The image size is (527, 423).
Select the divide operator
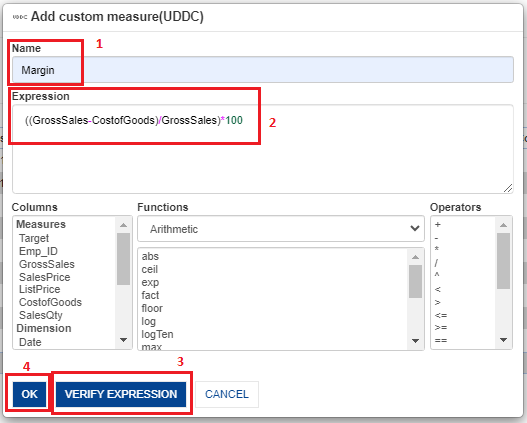(x=436, y=263)
